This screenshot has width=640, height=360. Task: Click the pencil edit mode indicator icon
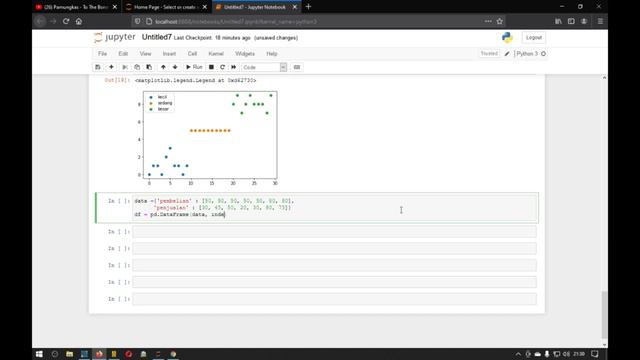tap(507, 53)
